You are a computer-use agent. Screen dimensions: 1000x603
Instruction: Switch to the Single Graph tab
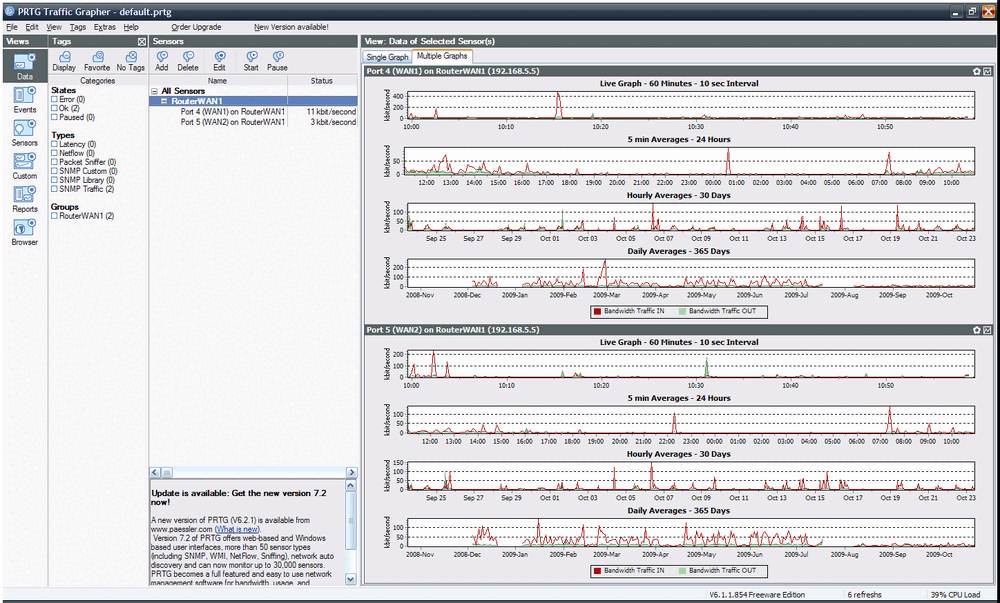click(x=387, y=57)
